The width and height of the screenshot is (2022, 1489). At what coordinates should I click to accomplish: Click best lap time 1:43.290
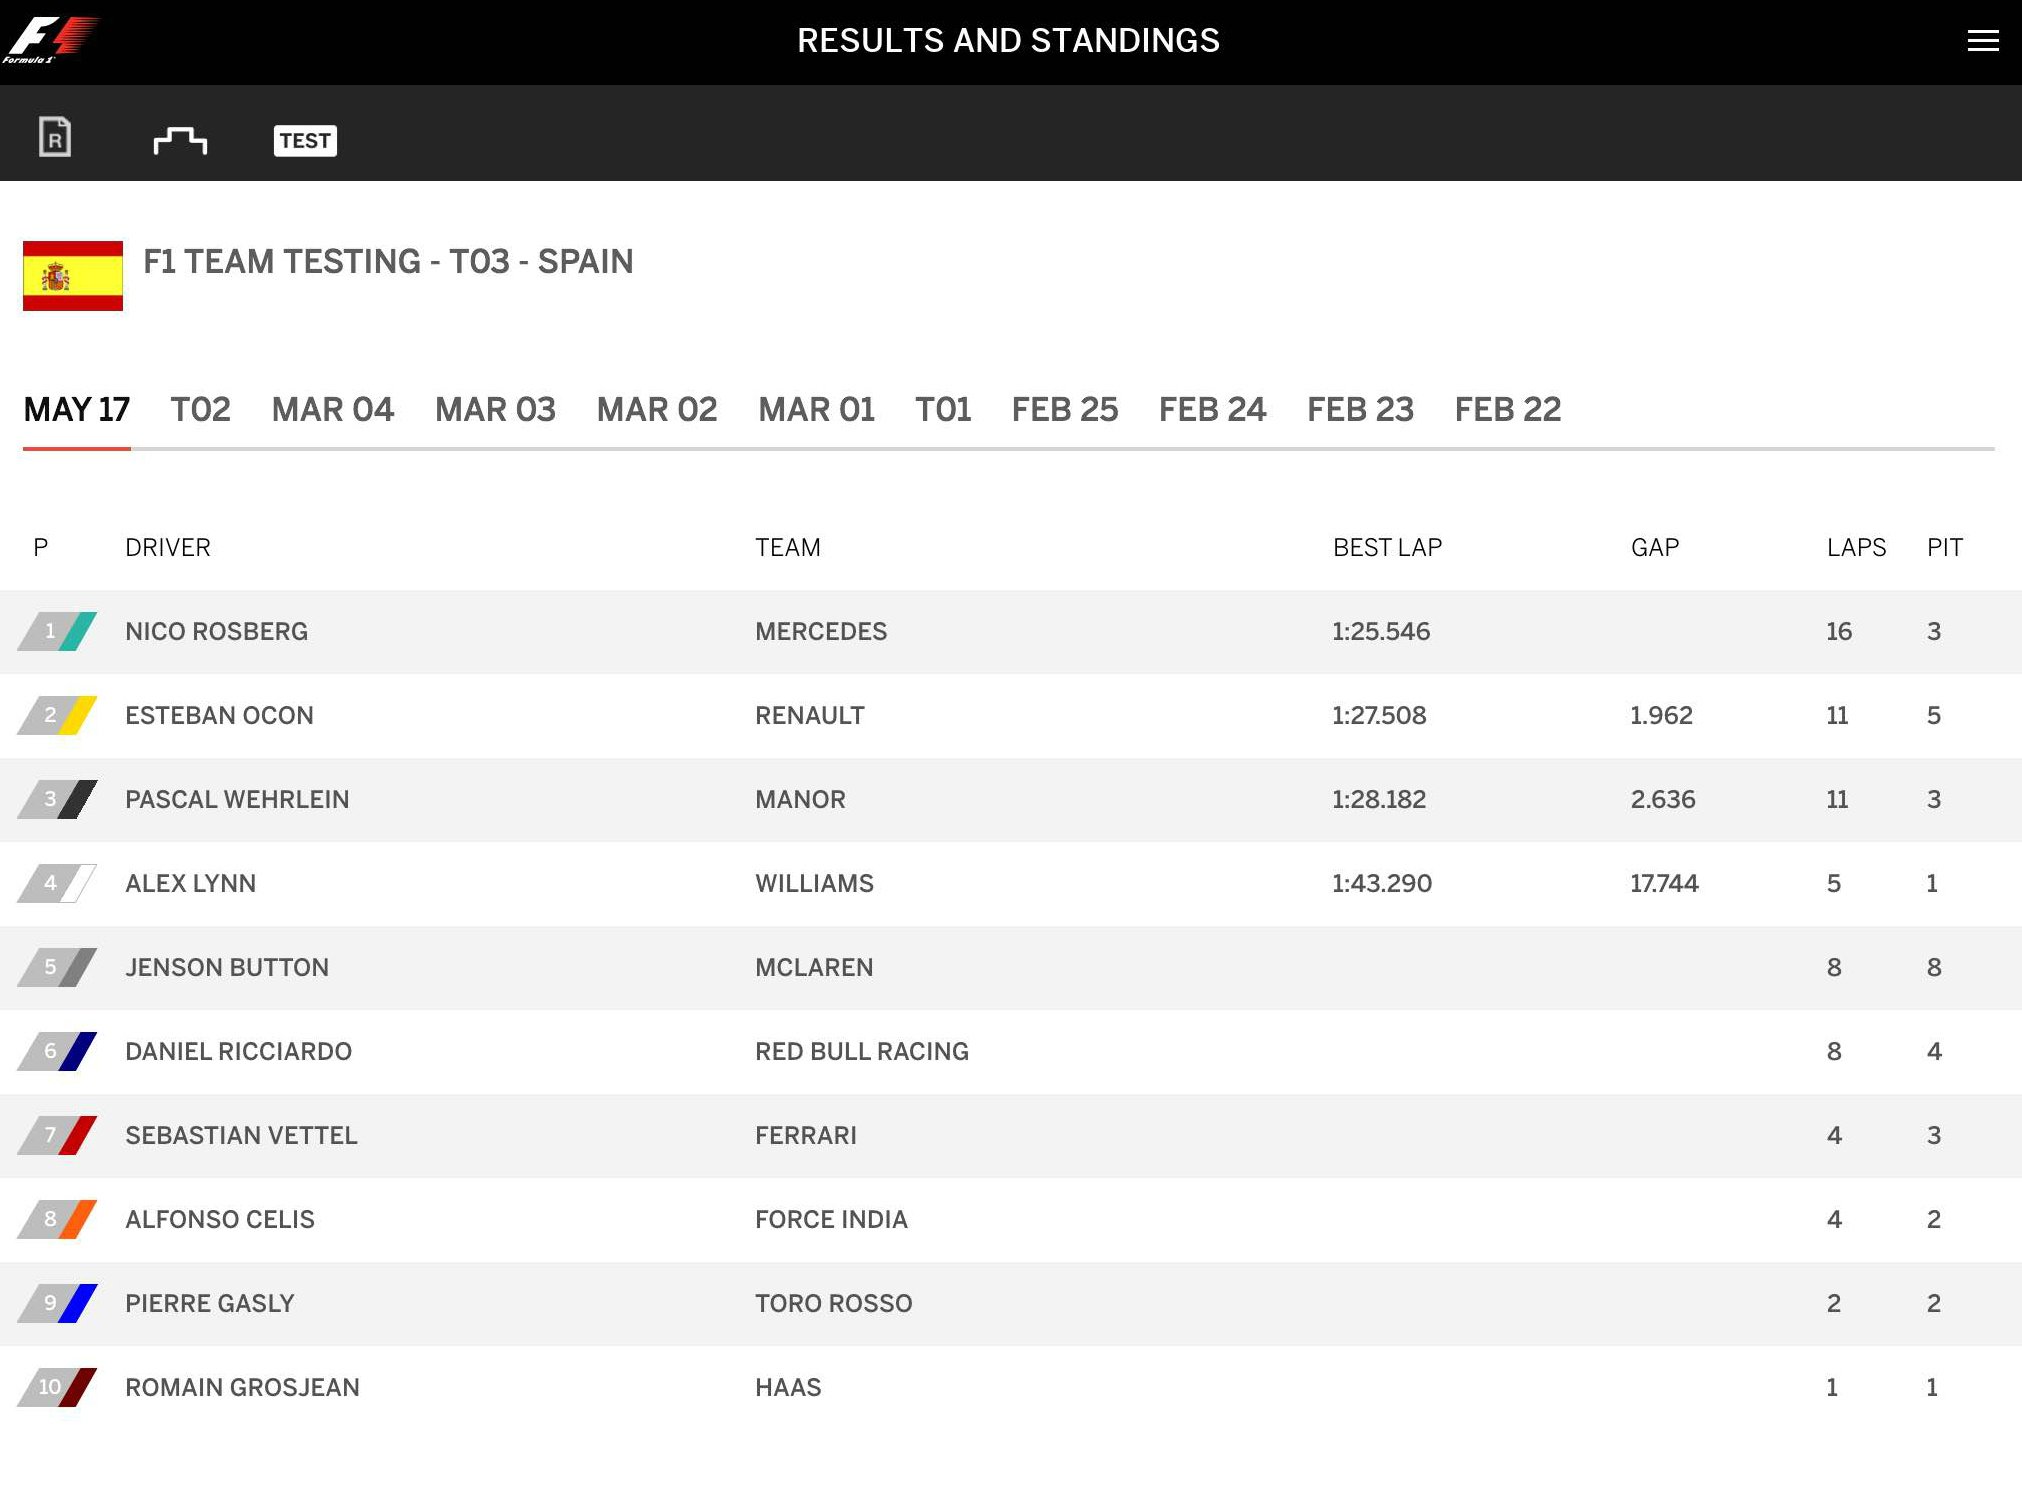pyautogui.click(x=1382, y=884)
